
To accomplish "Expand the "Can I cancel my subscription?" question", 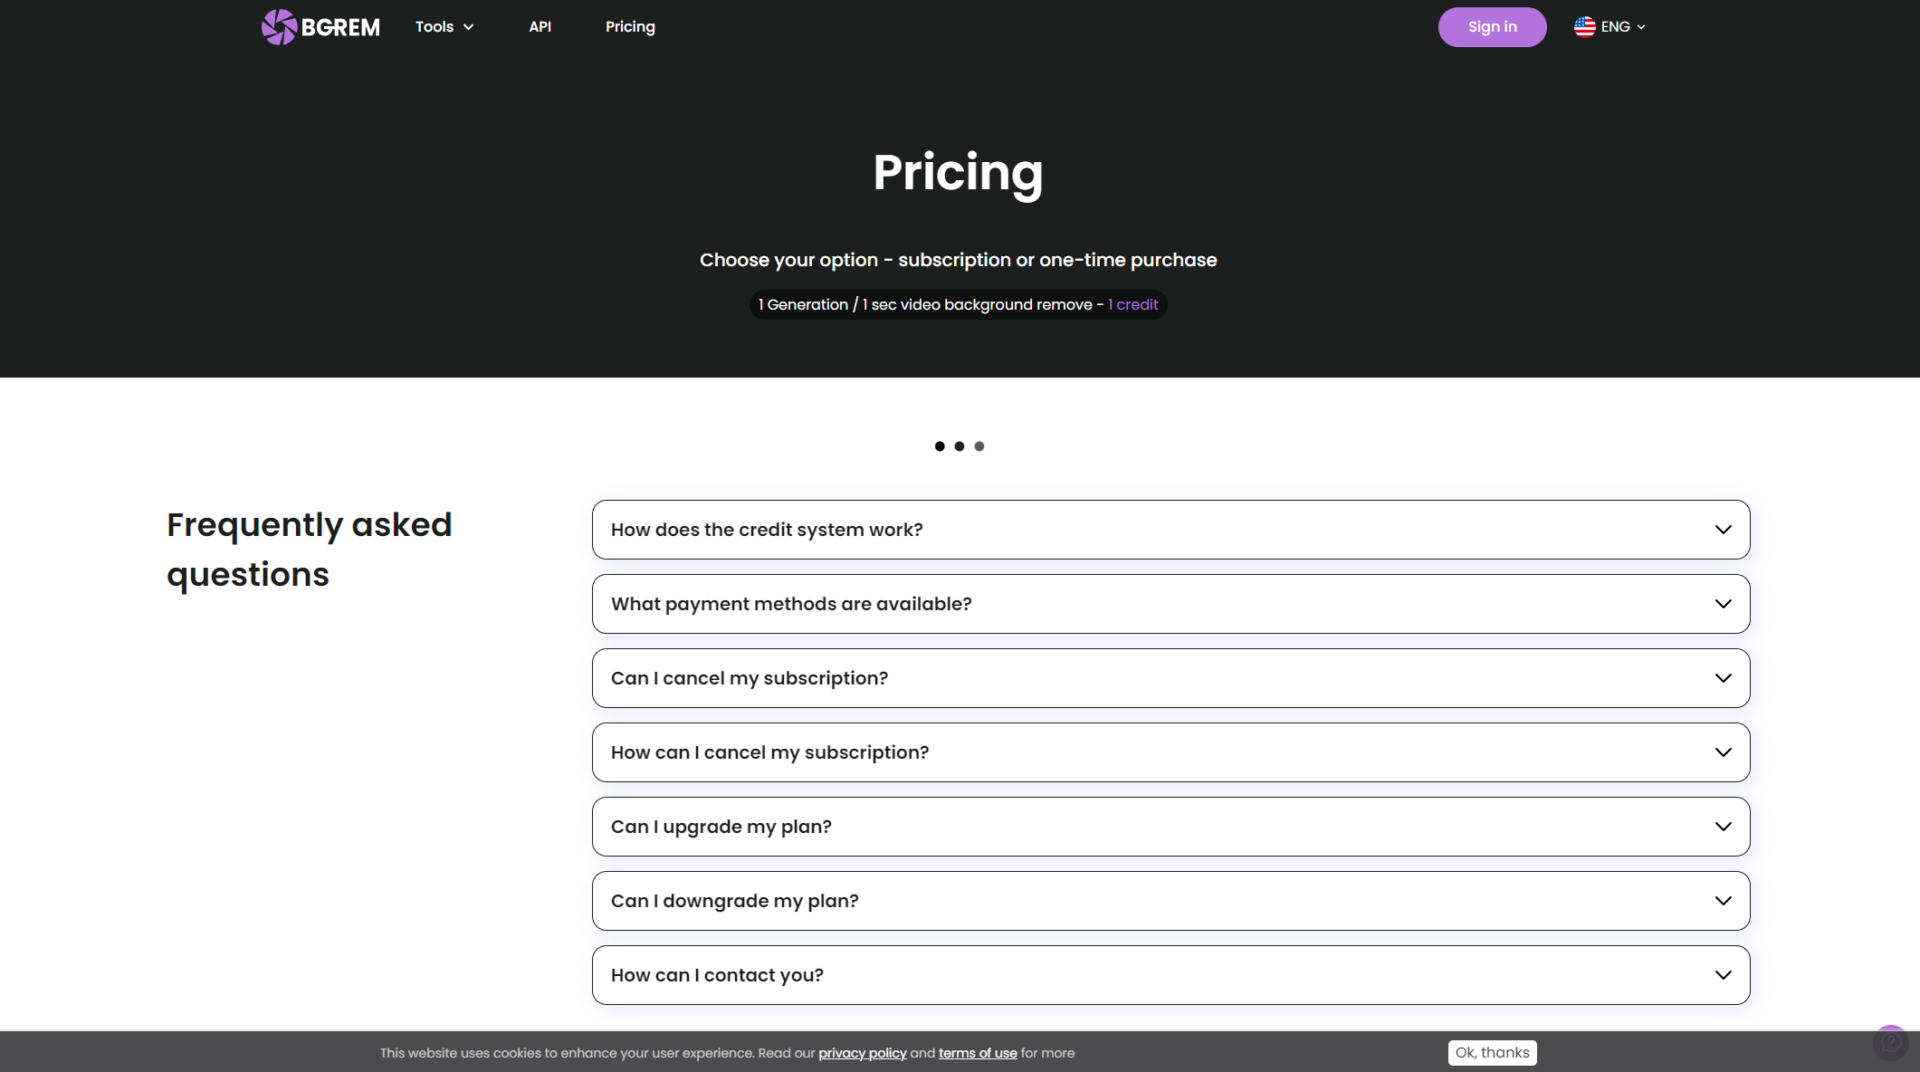I will [1170, 678].
